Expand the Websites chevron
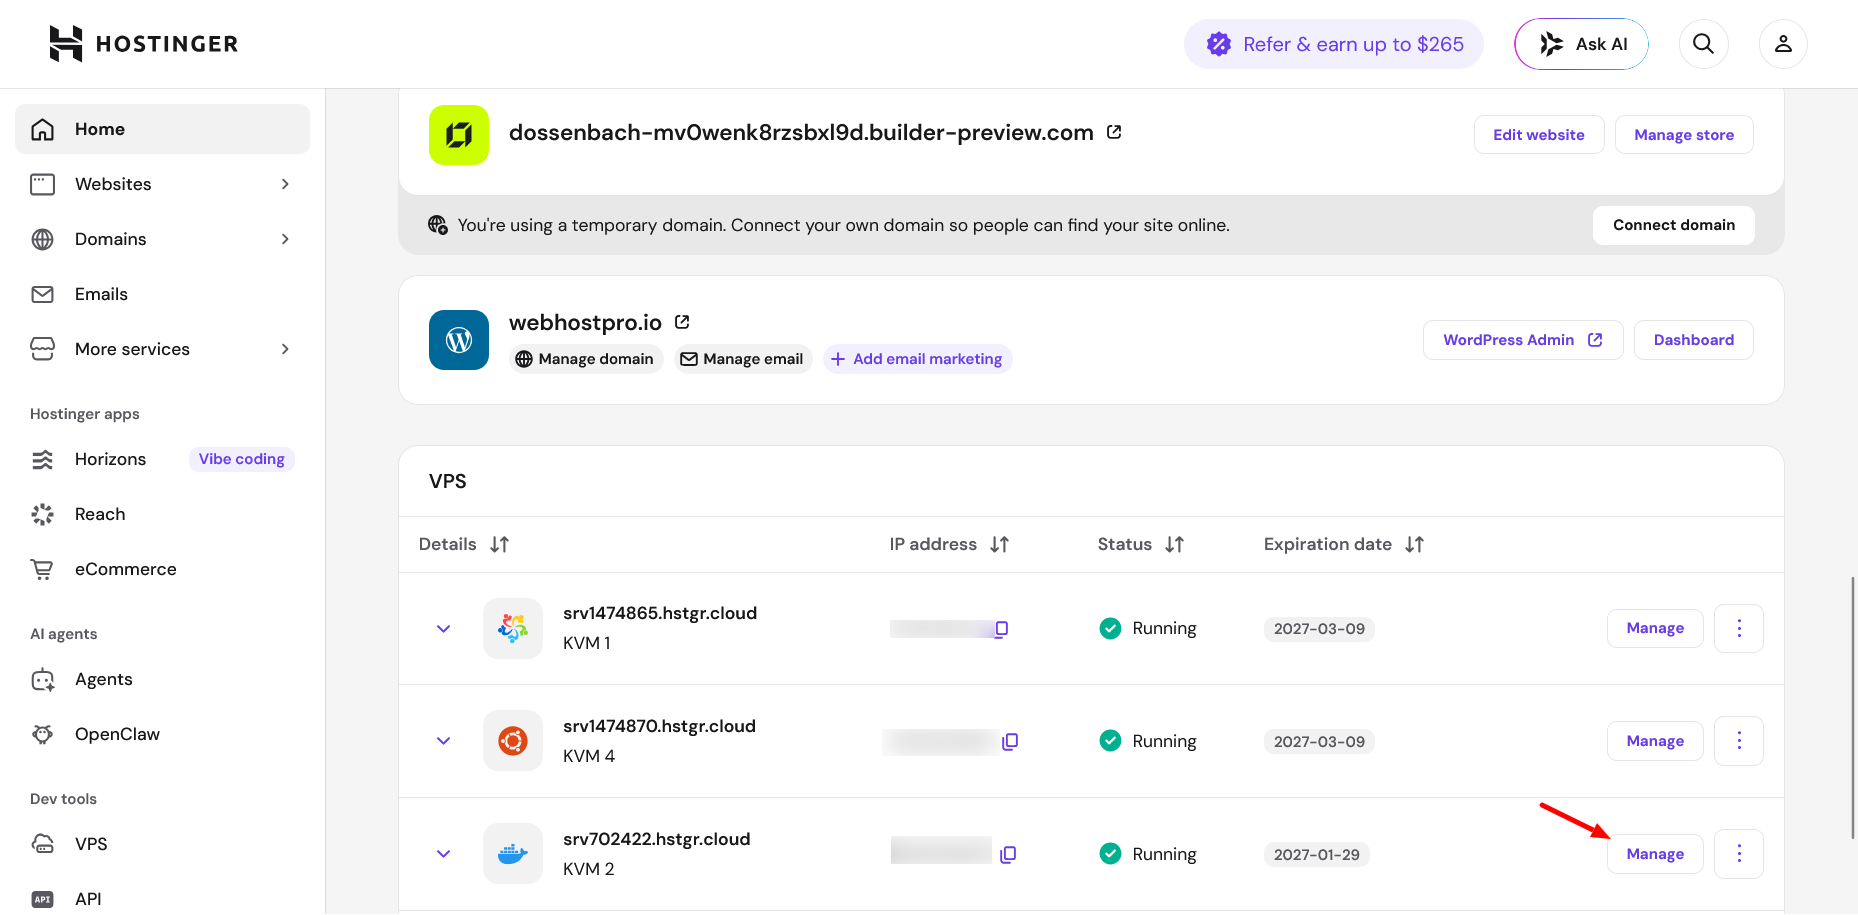1858x915 pixels. (285, 184)
